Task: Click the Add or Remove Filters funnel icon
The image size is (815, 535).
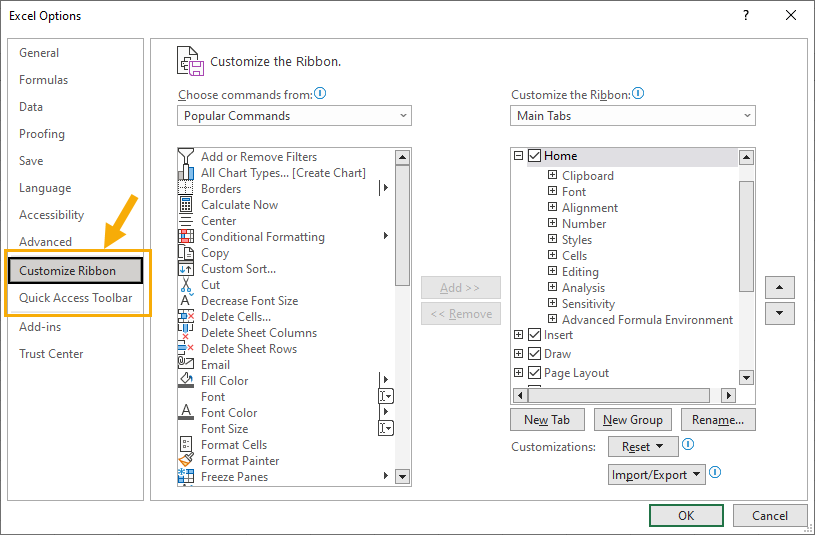Action: (x=186, y=156)
